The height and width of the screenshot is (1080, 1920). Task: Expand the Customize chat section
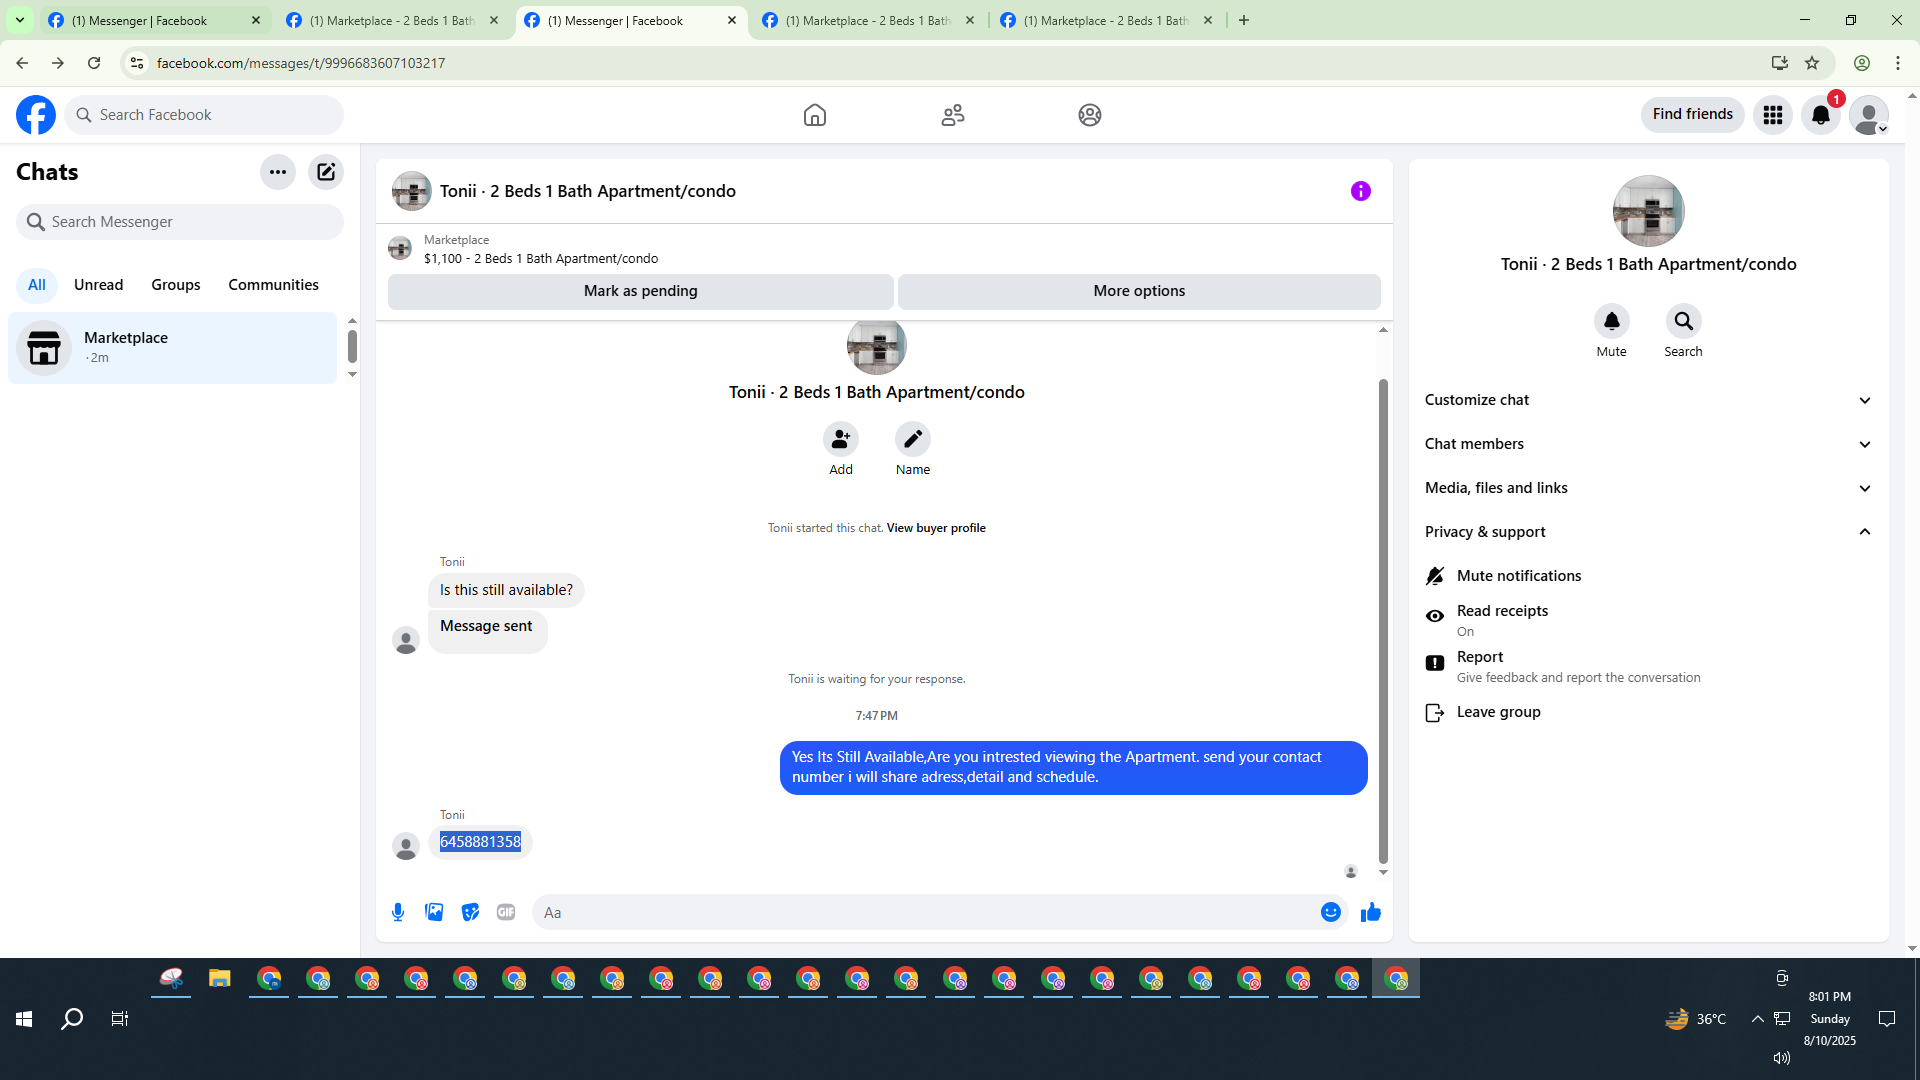pyautogui.click(x=1646, y=400)
